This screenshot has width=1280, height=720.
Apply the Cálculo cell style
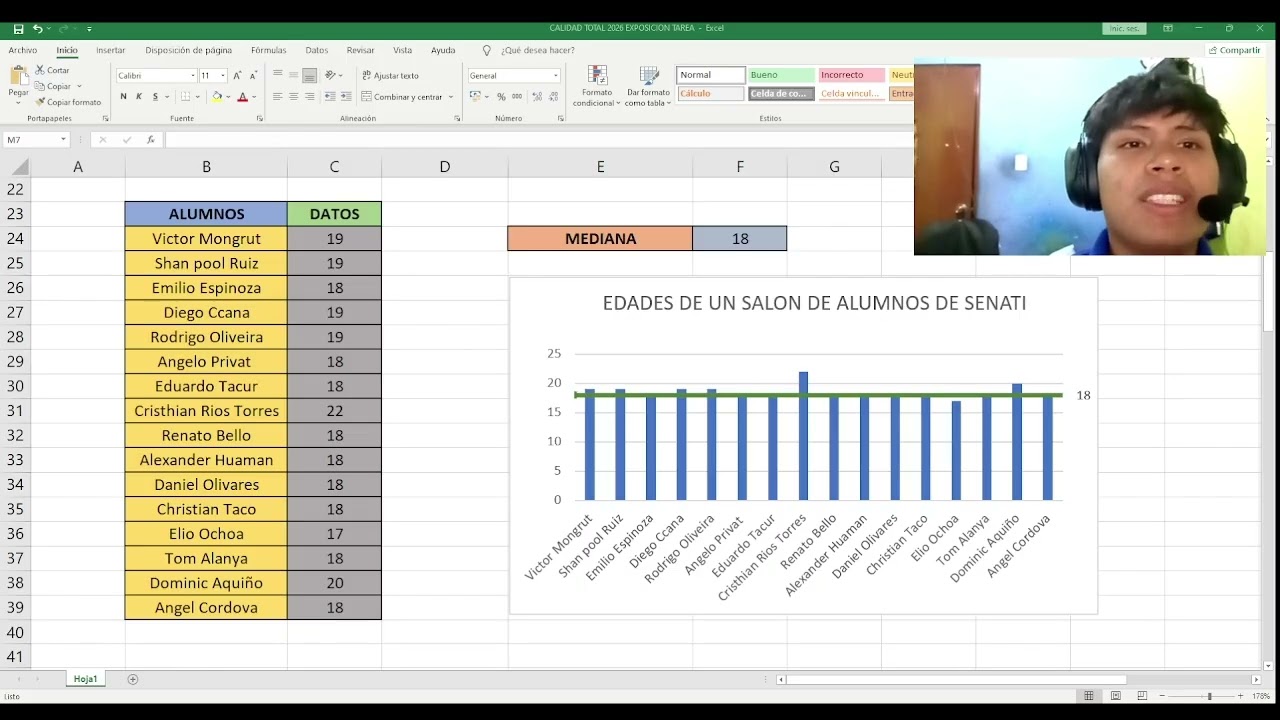711,94
